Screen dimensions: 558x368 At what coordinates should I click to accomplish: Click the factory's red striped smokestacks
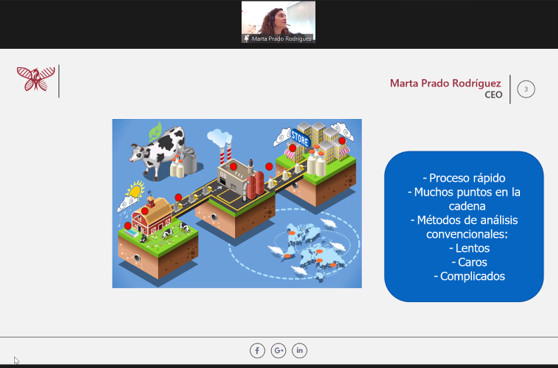[225, 154]
